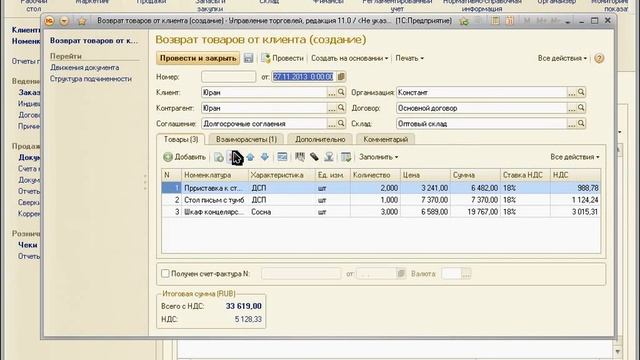Move row down with blue down arrow
The width and height of the screenshot is (640, 360).
(x=264, y=157)
